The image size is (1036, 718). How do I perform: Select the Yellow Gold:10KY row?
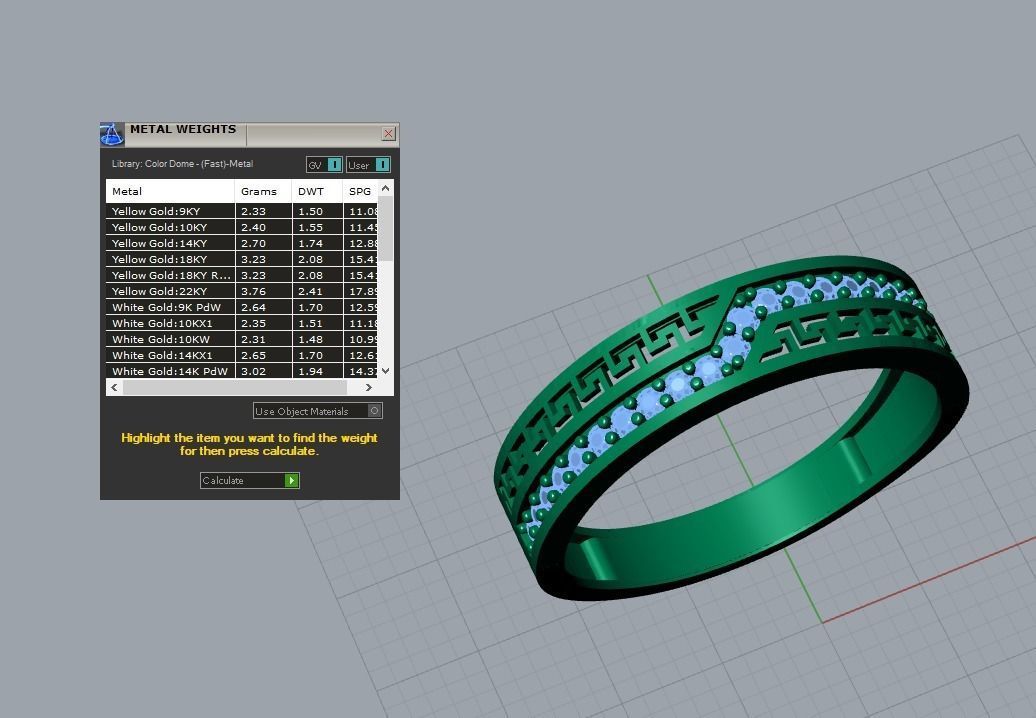tap(242, 227)
